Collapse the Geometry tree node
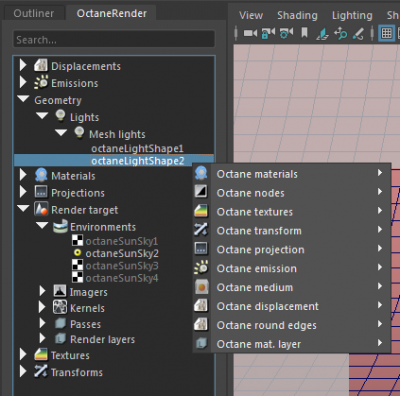 [23, 99]
